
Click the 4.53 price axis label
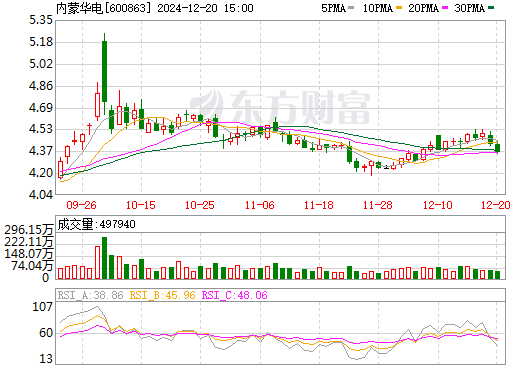point(41,129)
